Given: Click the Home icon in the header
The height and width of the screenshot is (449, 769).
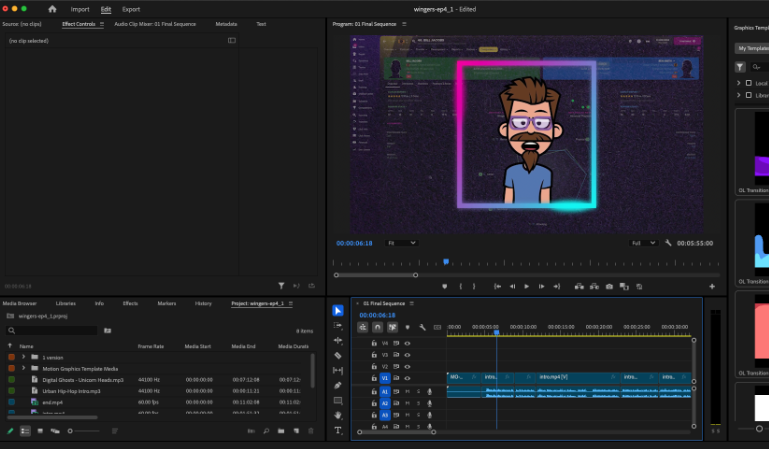Looking at the screenshot, I should tap(53, 9).
